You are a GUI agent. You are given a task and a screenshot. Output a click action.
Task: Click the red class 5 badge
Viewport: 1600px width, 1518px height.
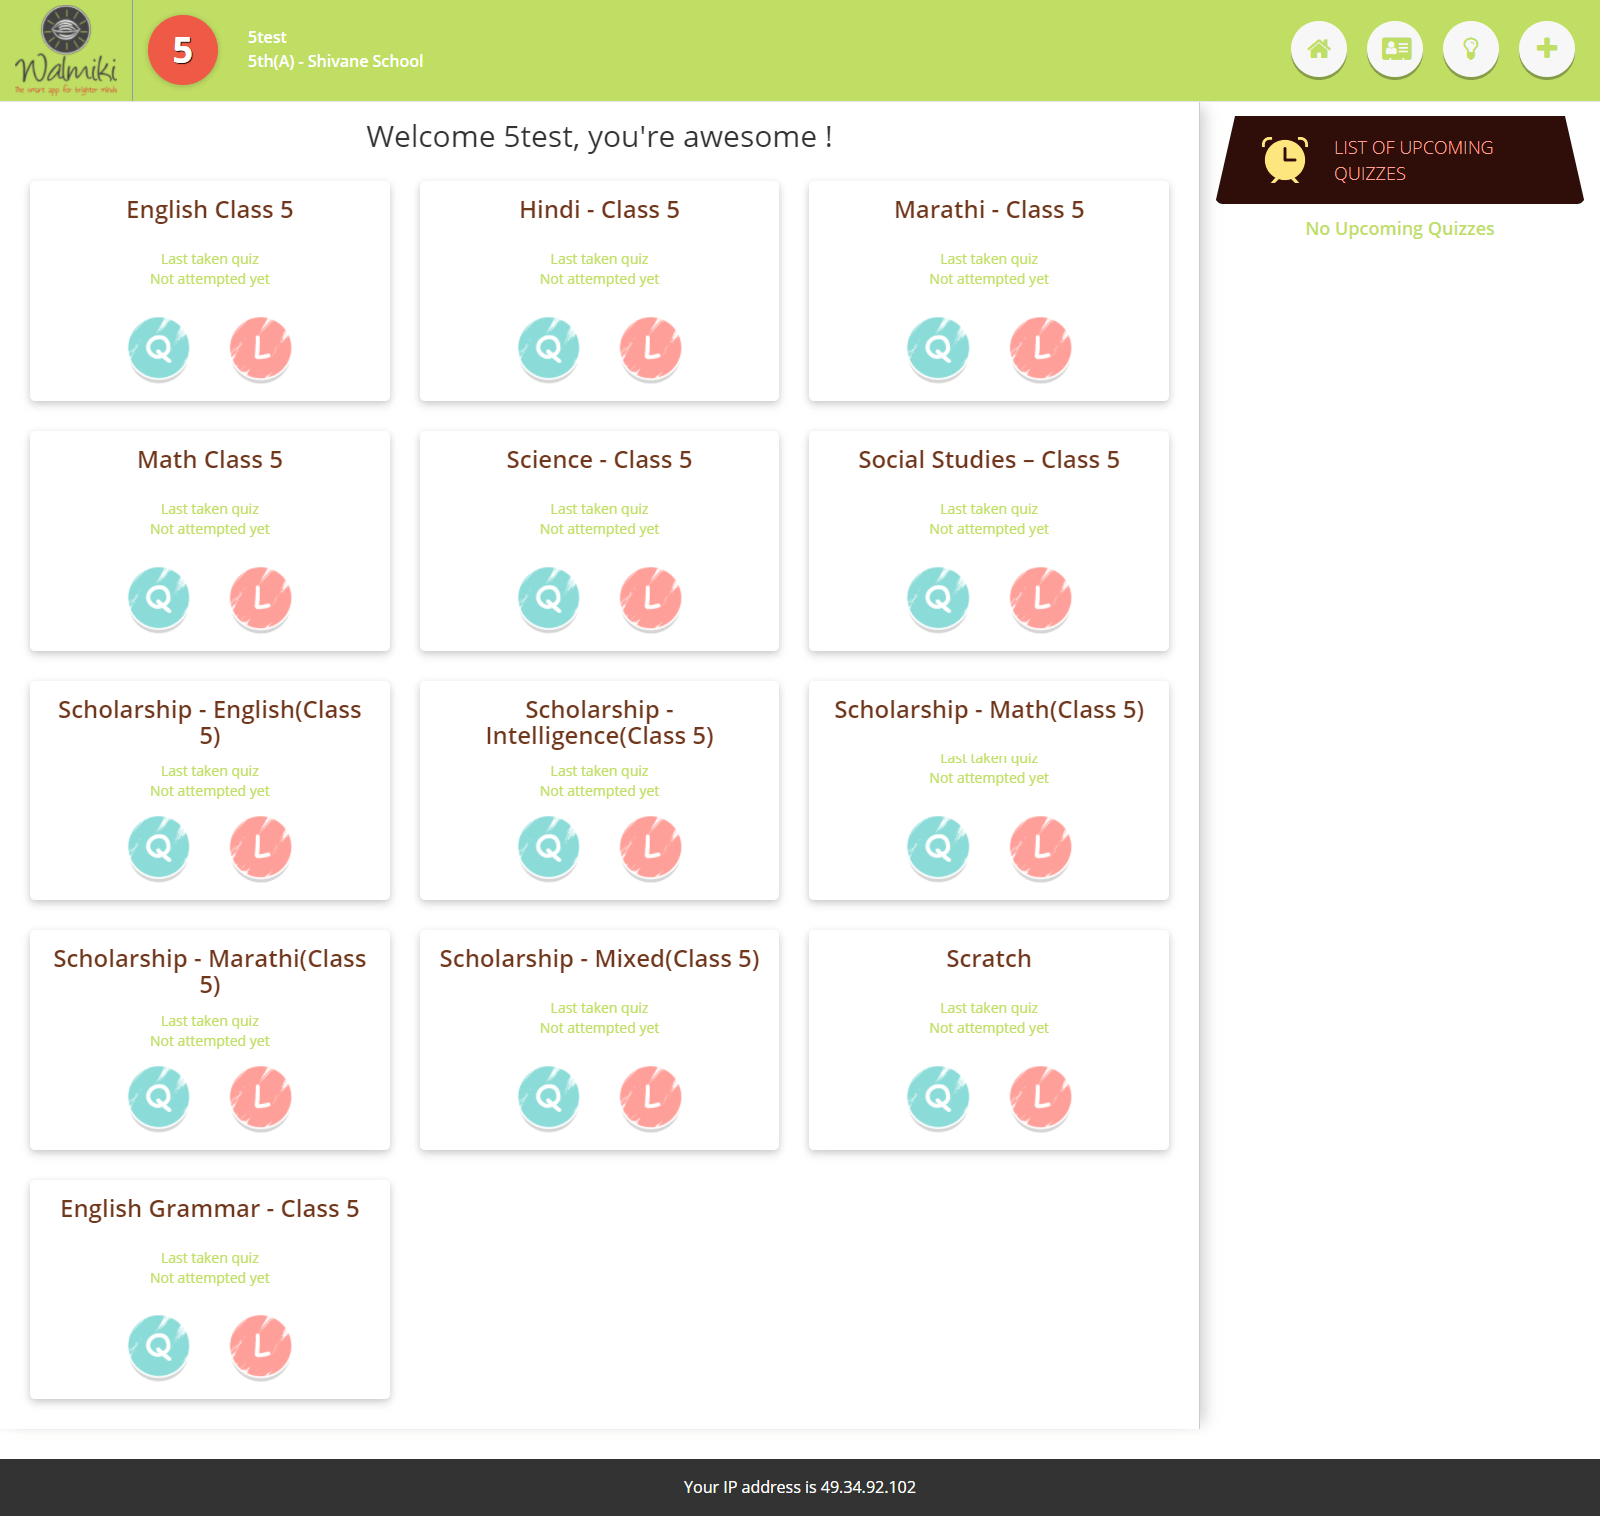[x=183, y=50]
